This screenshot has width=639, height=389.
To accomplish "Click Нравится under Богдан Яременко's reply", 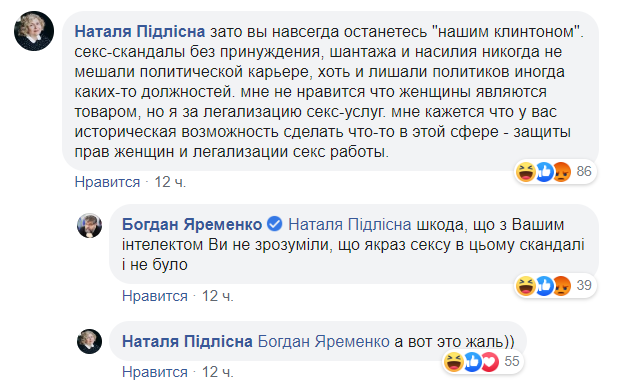I will (x=155, y=296).
